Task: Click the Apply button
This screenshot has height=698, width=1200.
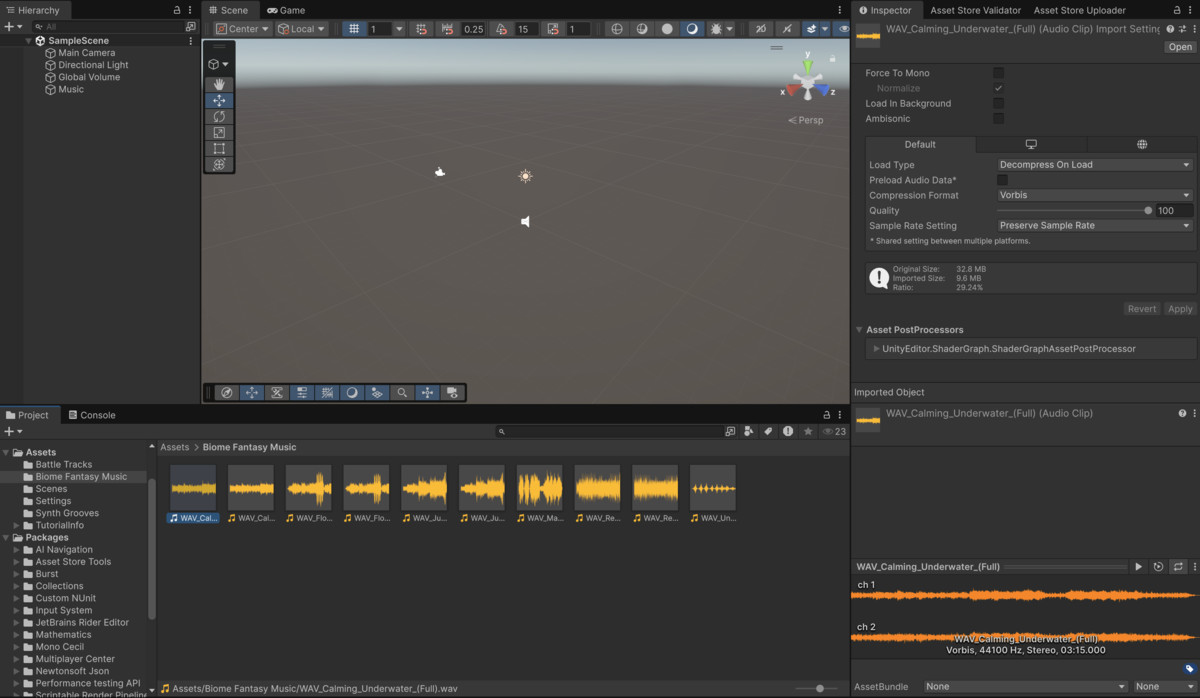Action: pyautogui.click(x=1180, y=309)
